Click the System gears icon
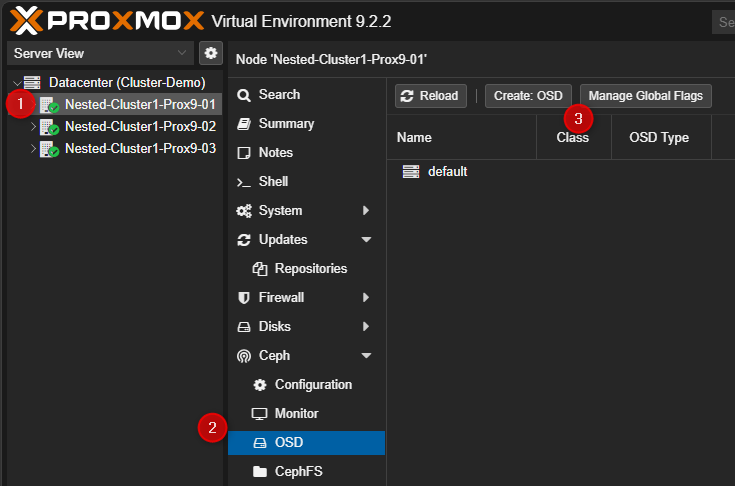Viewport: 735px width, 486px height. (244, 211)
